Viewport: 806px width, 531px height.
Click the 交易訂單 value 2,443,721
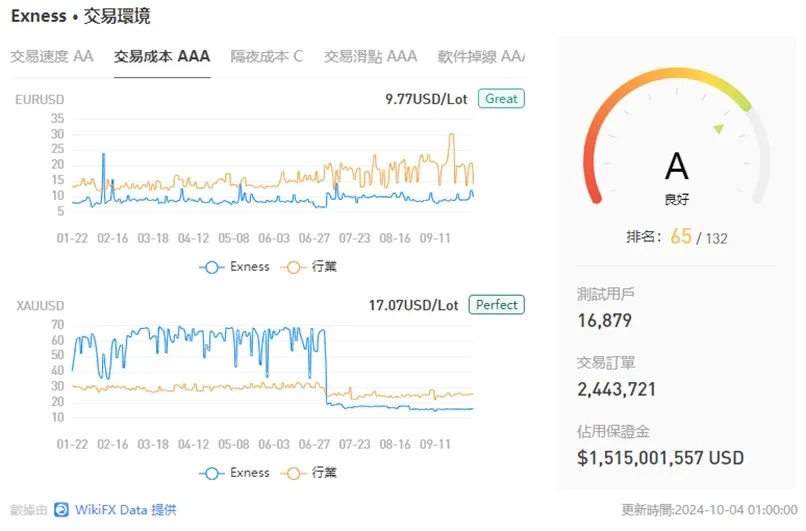[616, 390]
